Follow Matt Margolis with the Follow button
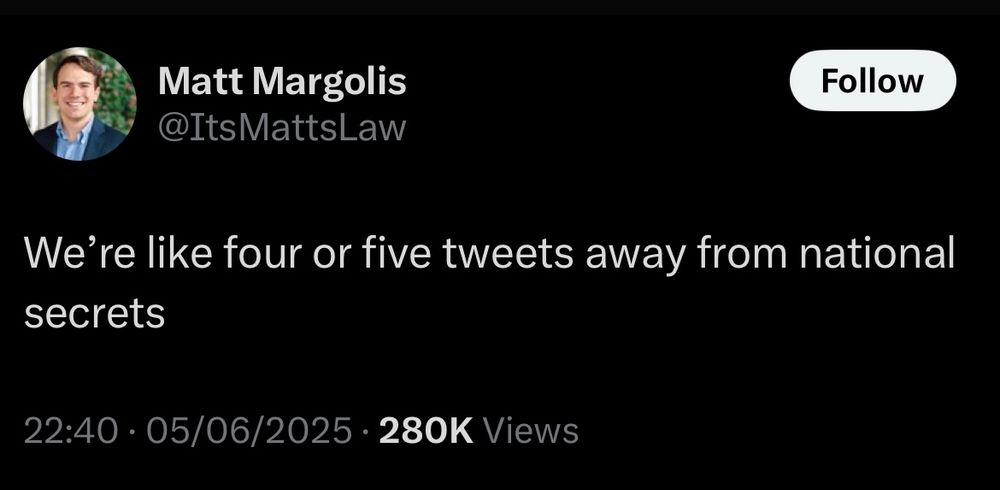This screenshot has width=1000, height=490. [872, 80]
